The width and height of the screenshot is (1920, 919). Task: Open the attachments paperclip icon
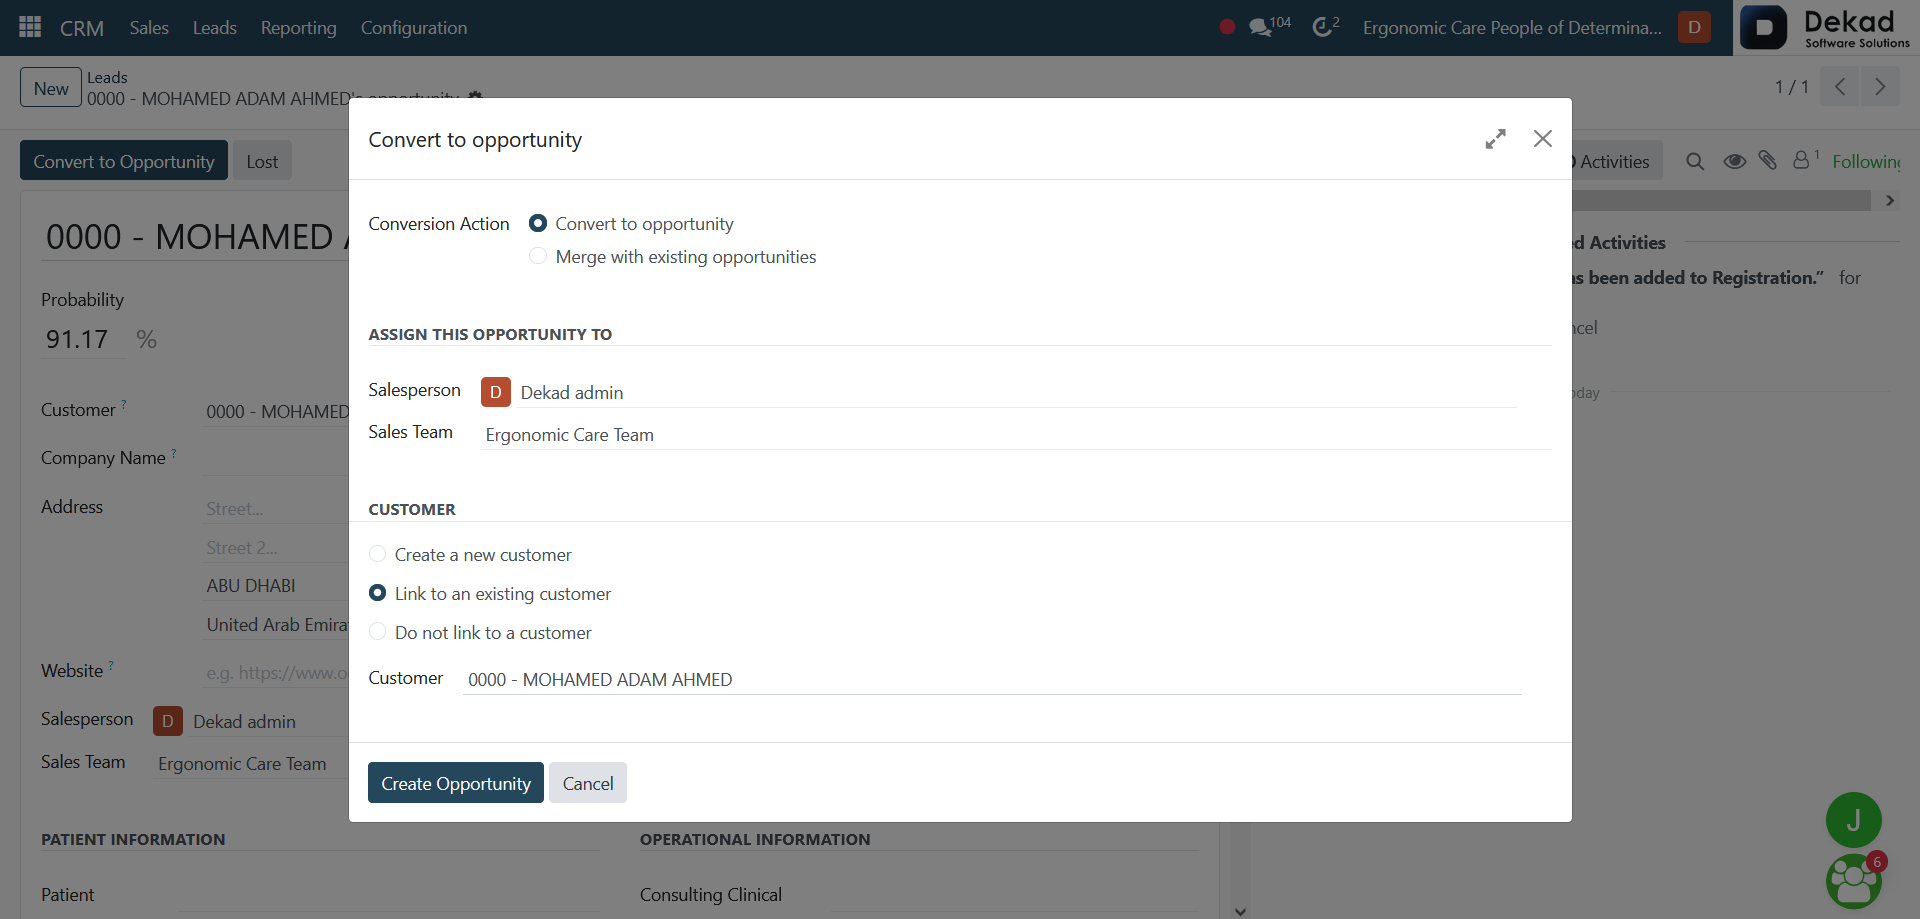[1768, 160]
